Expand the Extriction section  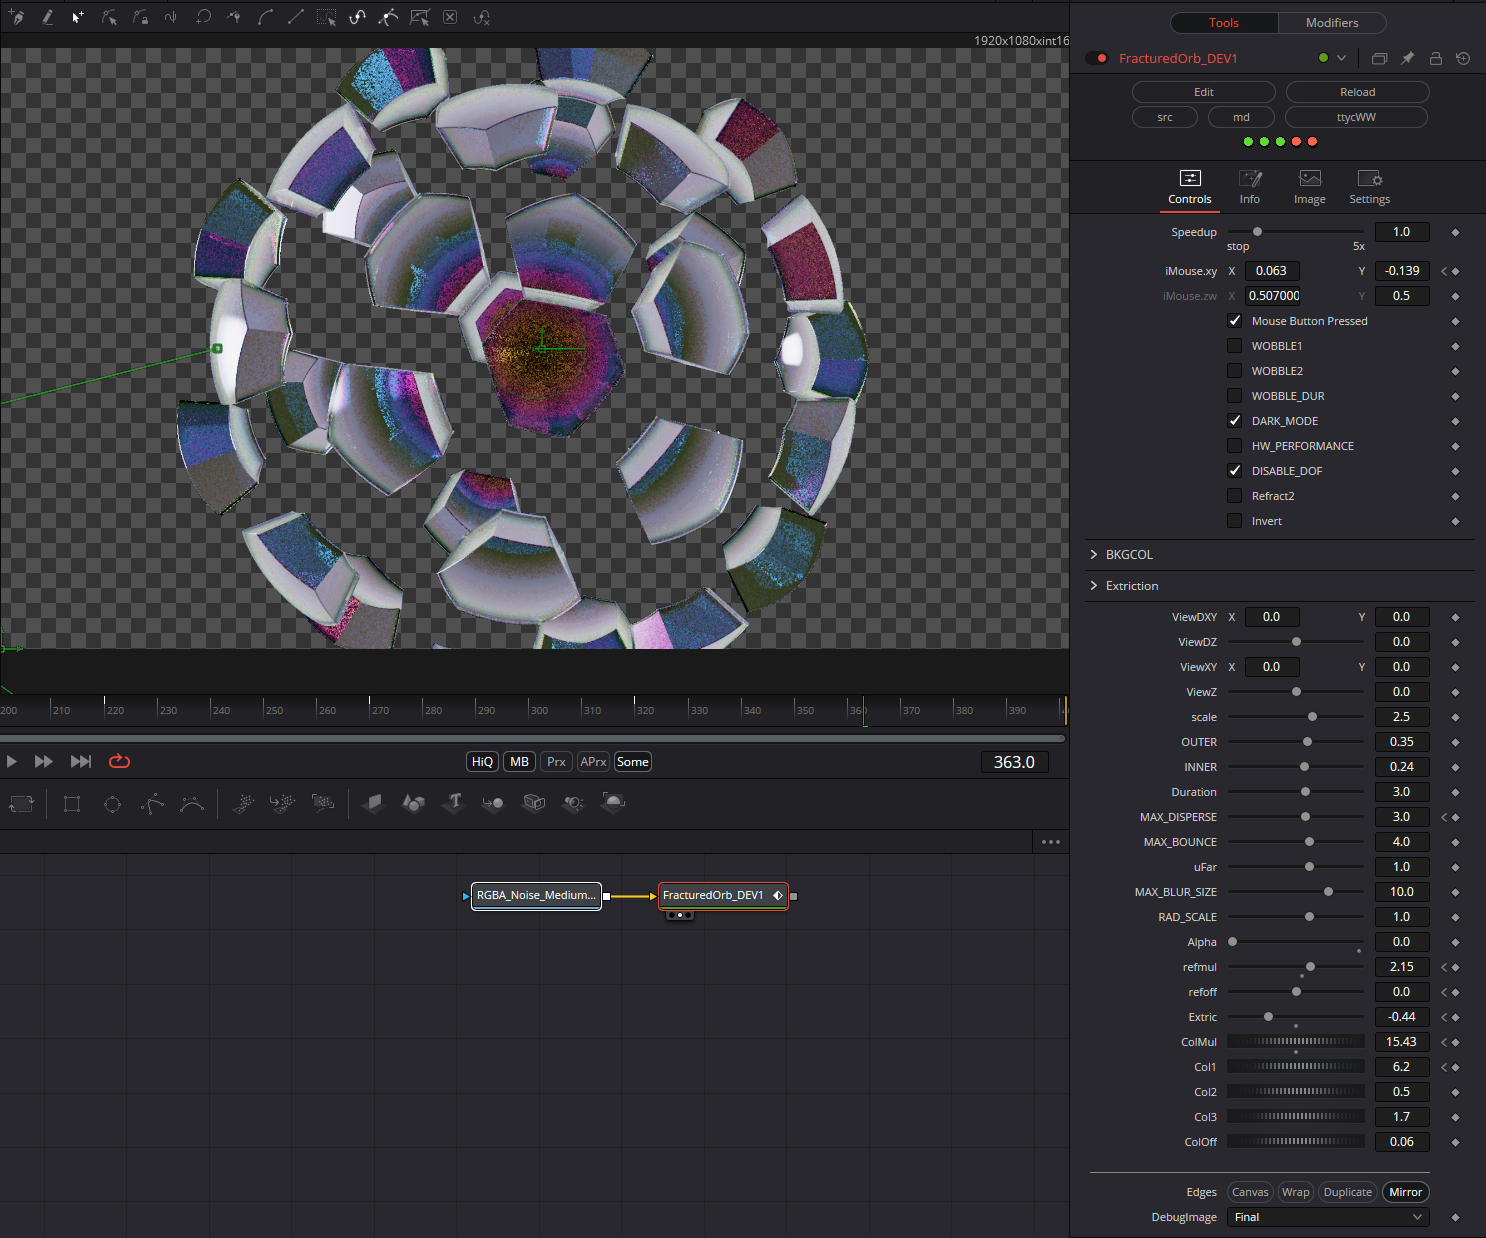pos(1131,586)
